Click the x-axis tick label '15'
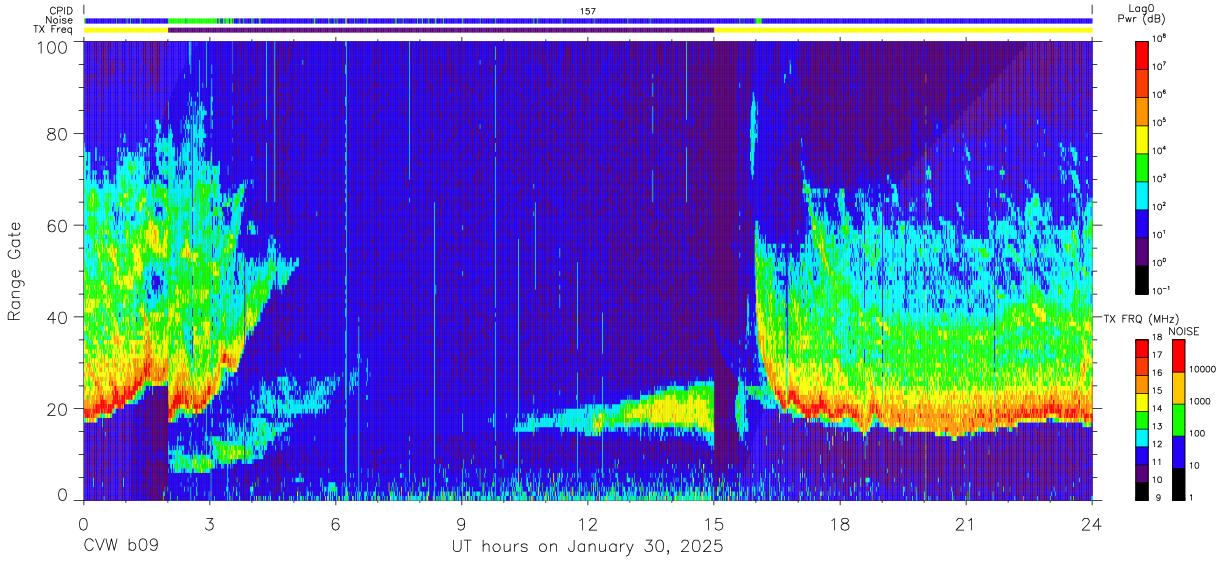The image size is (1228, 567). (714, 525)
